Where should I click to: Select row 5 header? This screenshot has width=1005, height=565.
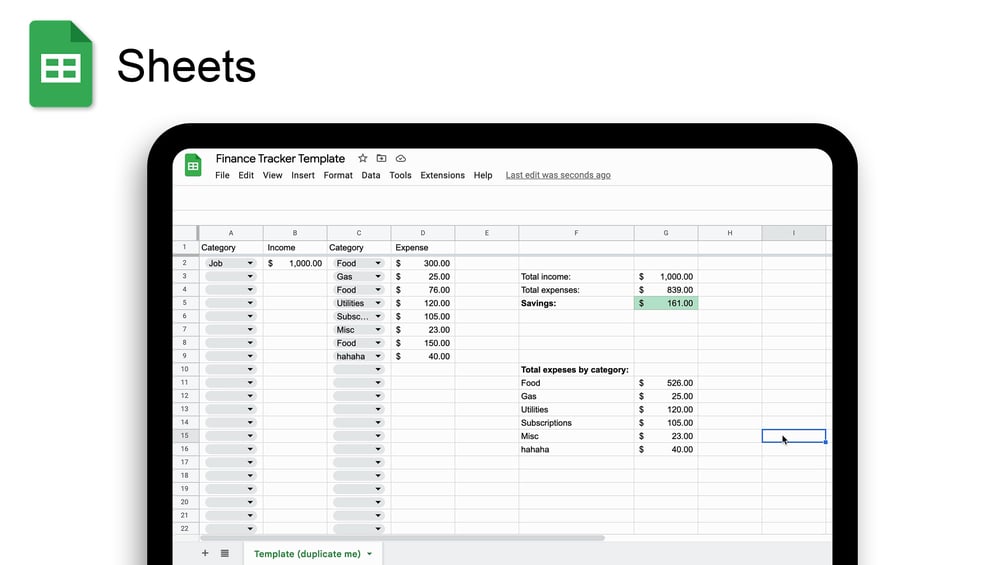pyautogui.click(x=185, y=303)
